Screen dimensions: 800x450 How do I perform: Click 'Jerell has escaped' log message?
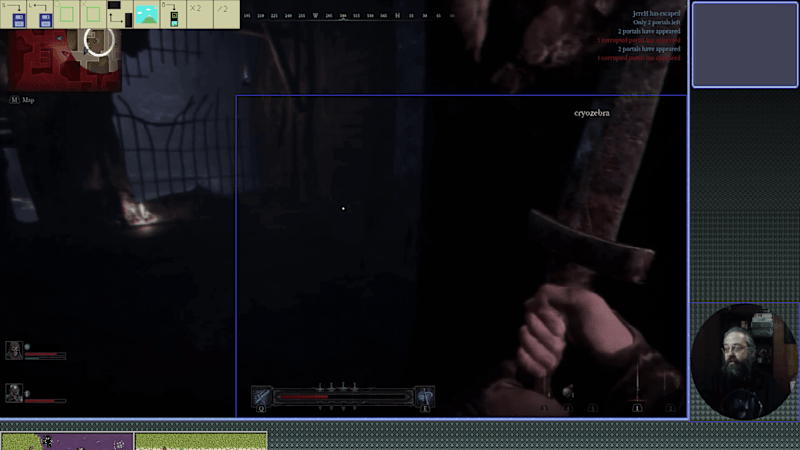click(x=656, y=14)
